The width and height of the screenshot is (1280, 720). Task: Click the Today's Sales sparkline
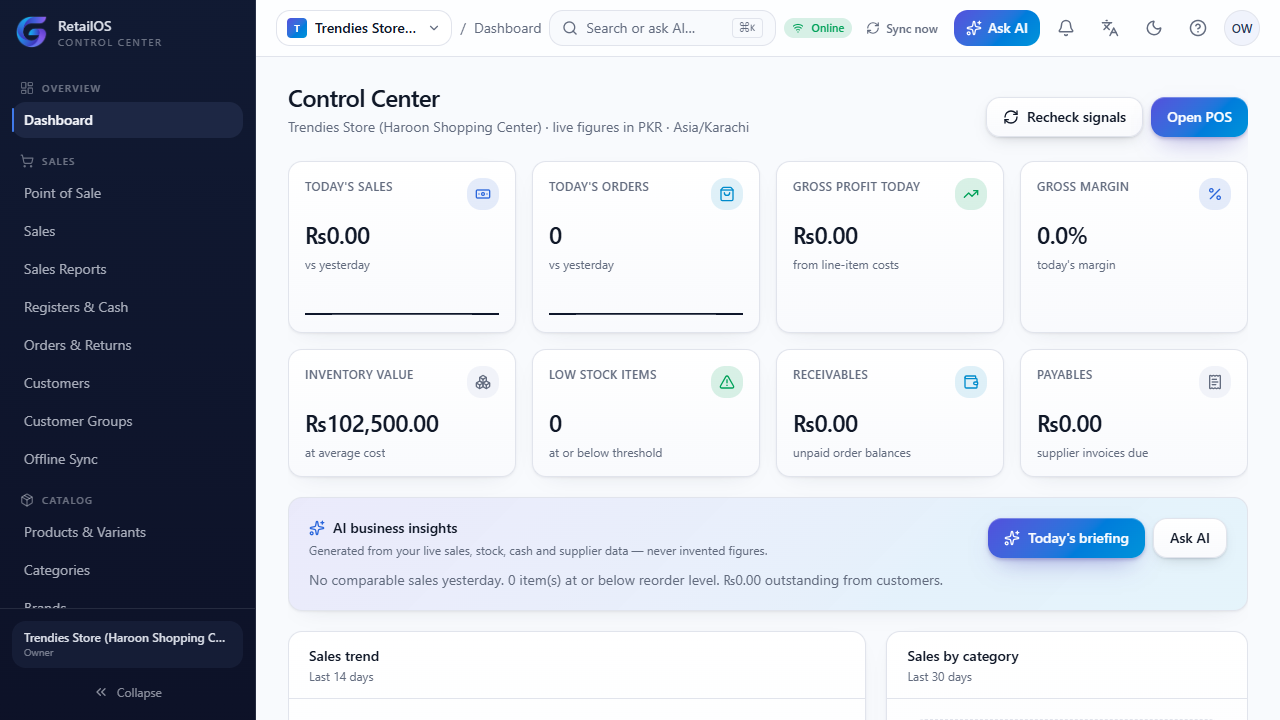pyautogui.click(x=402, y=313)
